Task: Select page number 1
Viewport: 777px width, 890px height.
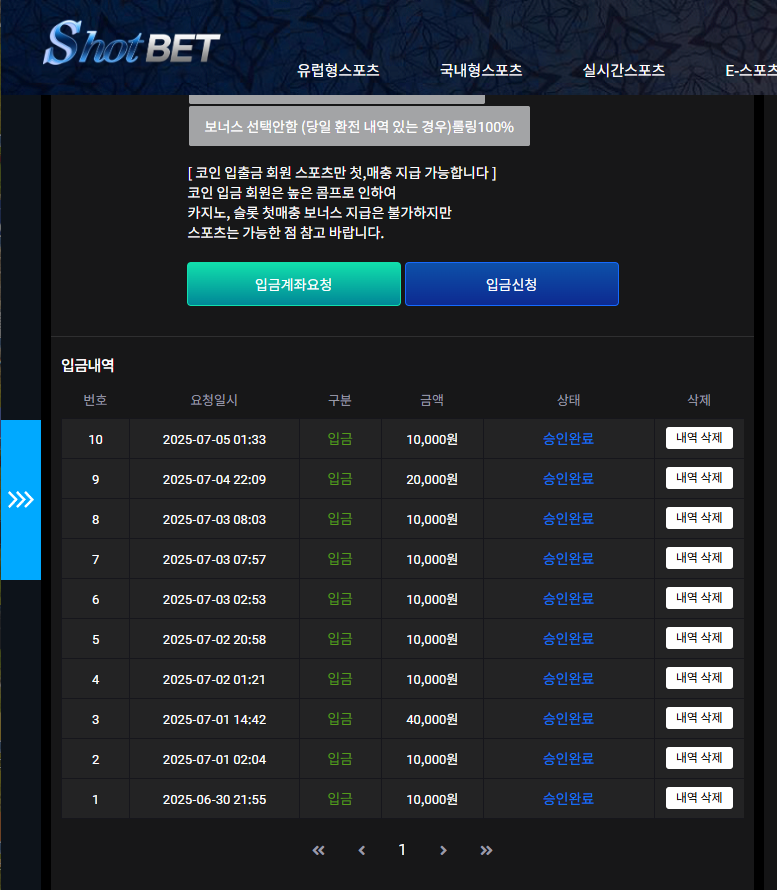Action: pos(402,850)
